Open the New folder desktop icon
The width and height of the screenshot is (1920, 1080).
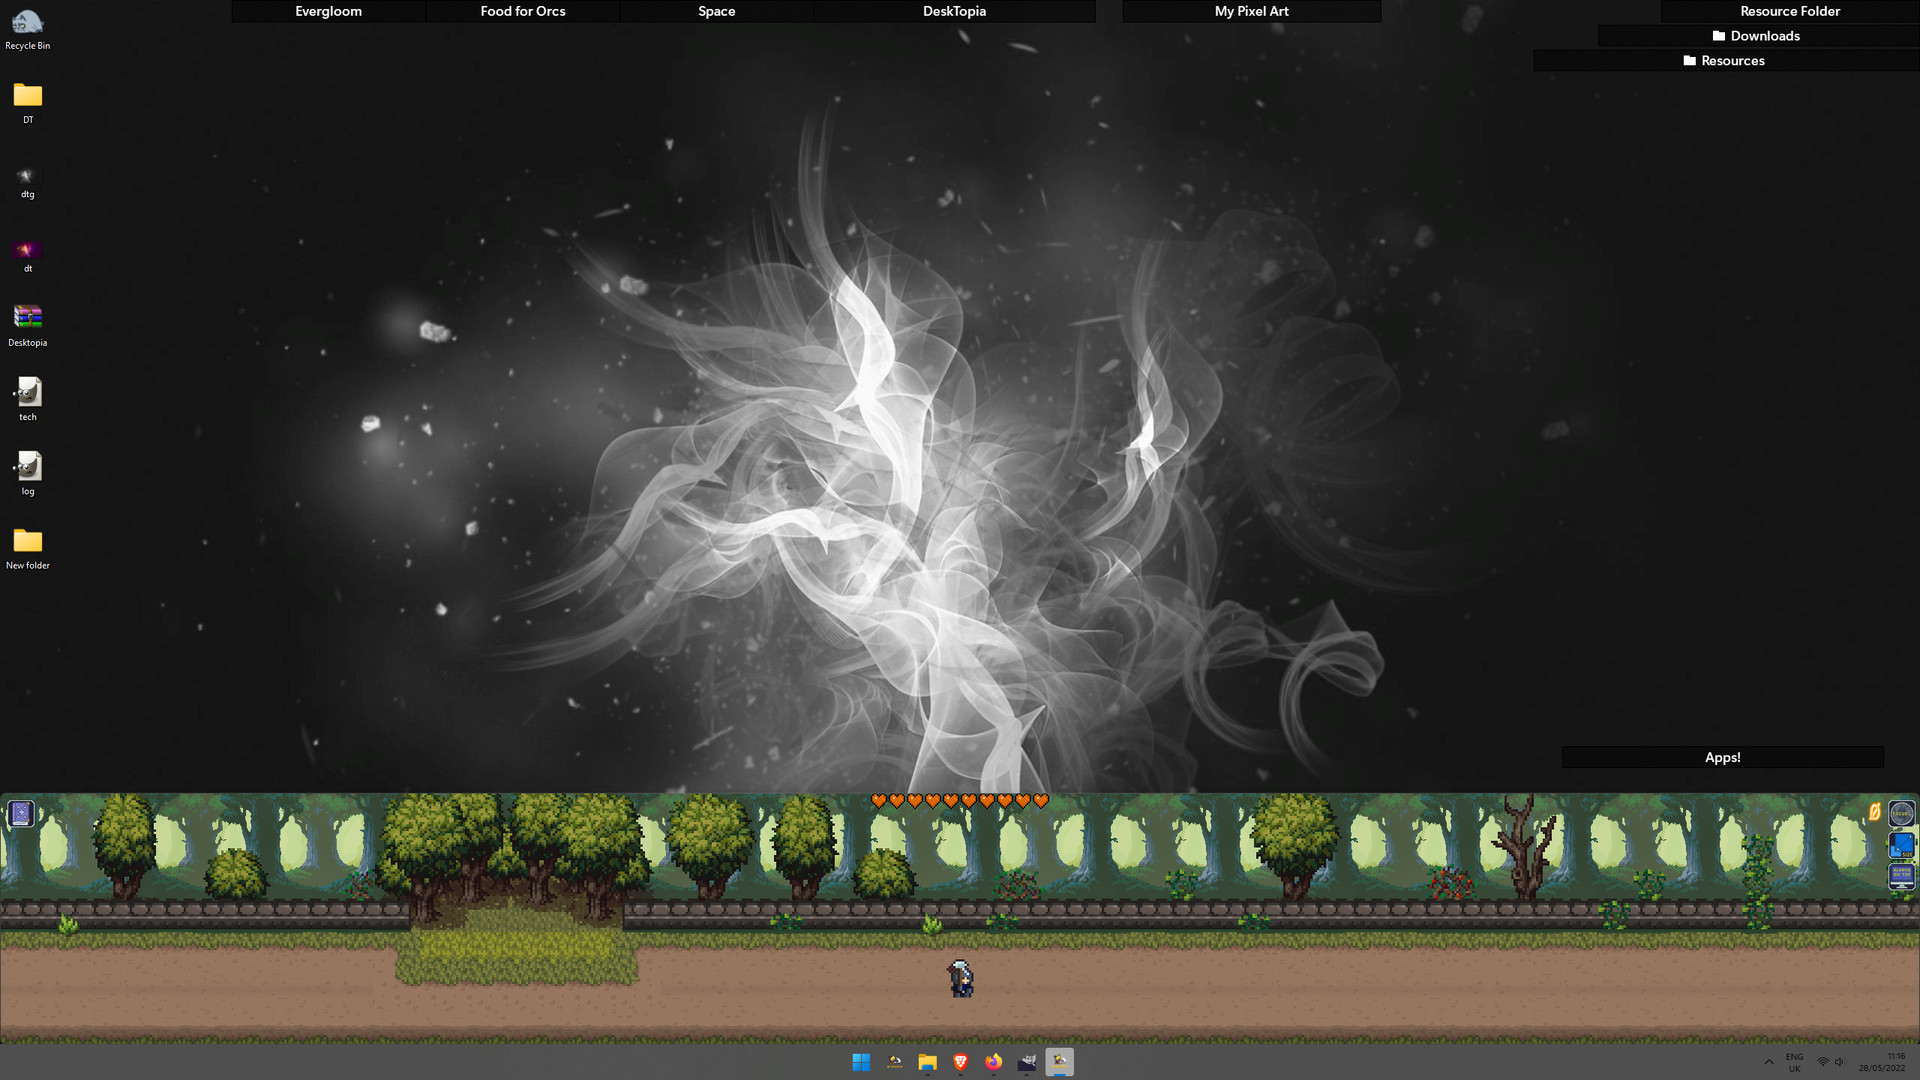point(28,549)
